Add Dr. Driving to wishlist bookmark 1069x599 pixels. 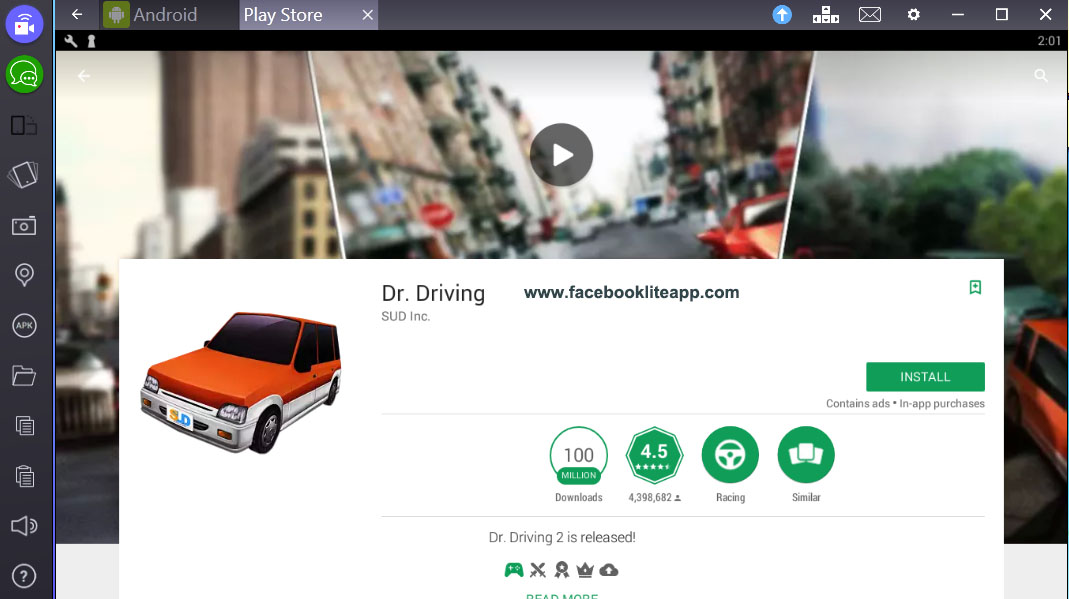click(976, 287)
